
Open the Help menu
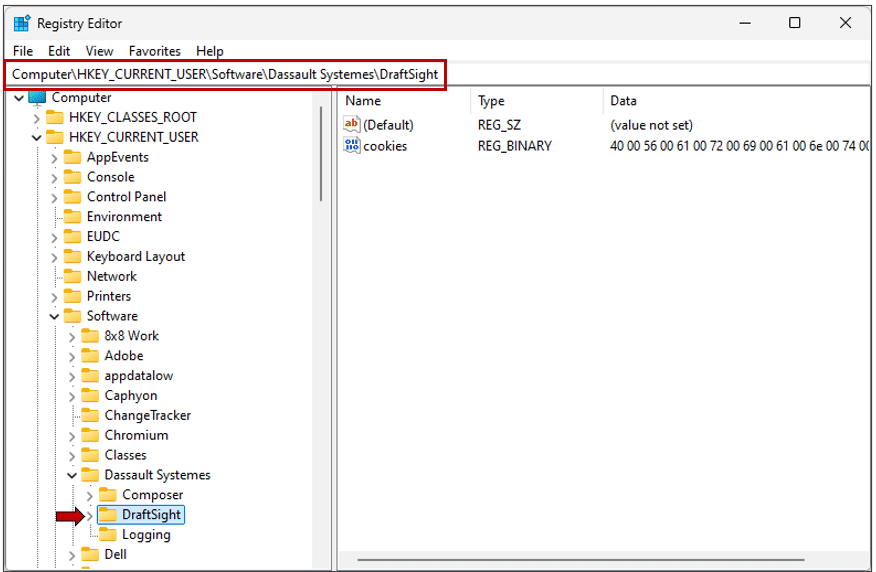point(210,51)
